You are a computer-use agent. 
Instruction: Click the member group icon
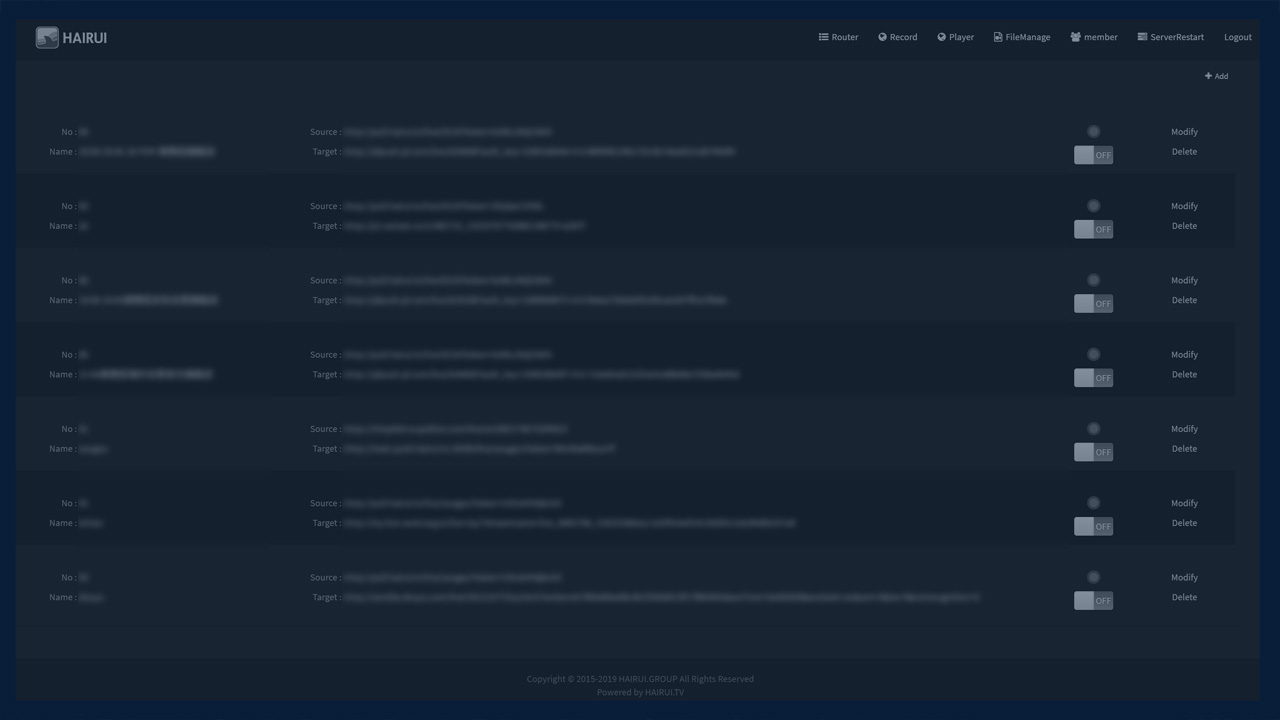[1075, 37]
